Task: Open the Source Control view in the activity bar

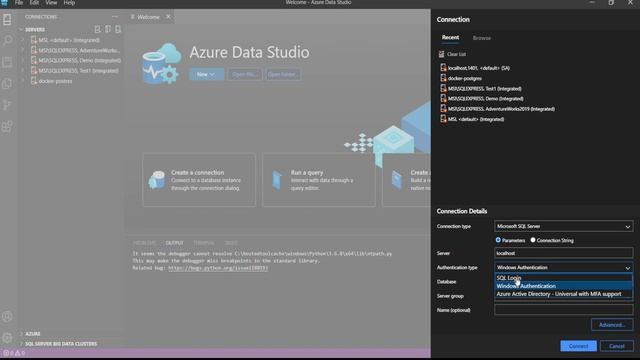Action: 7,105
